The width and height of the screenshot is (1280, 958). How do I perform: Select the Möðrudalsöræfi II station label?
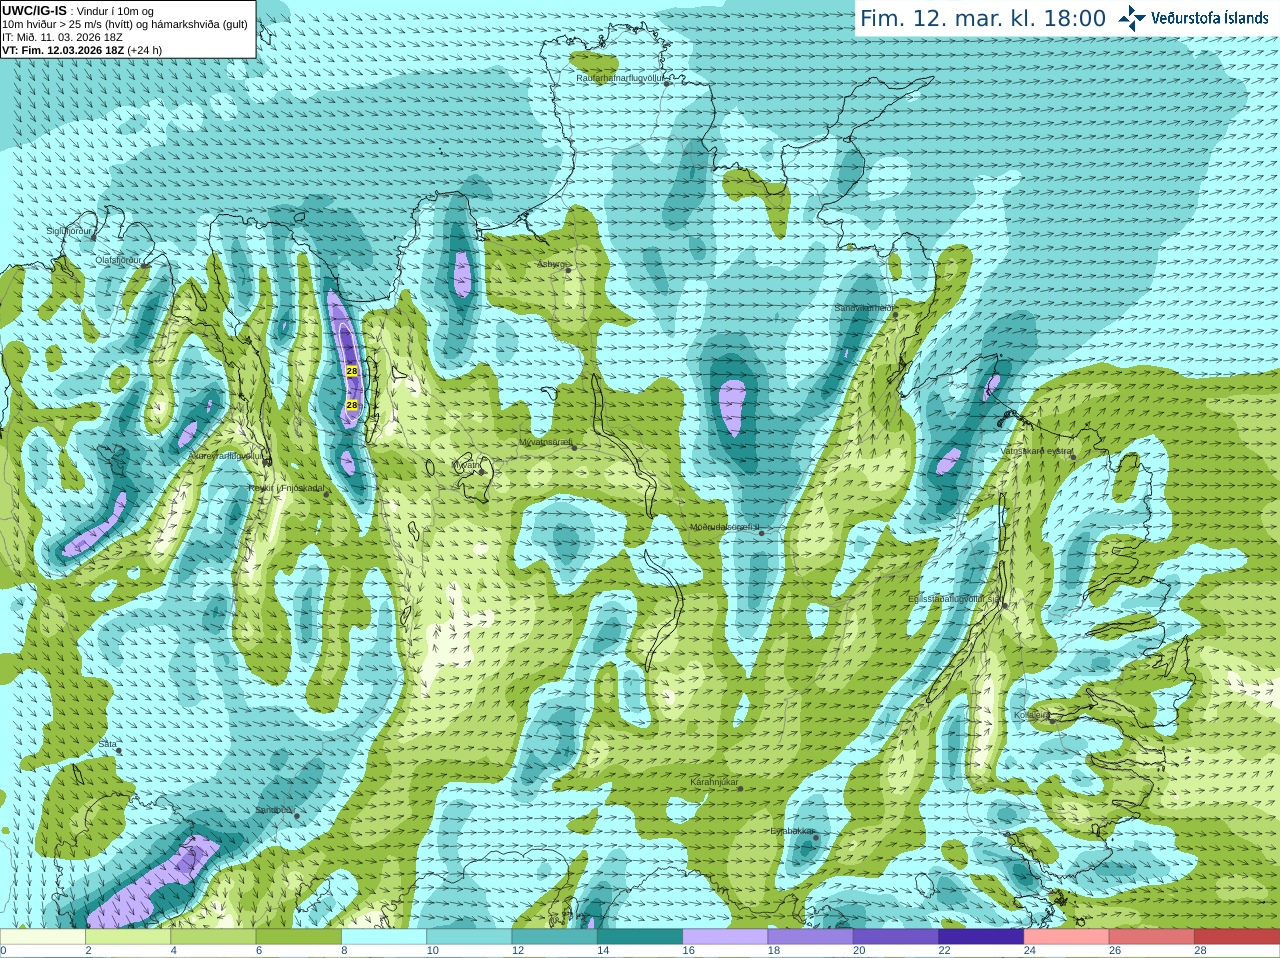725,527
